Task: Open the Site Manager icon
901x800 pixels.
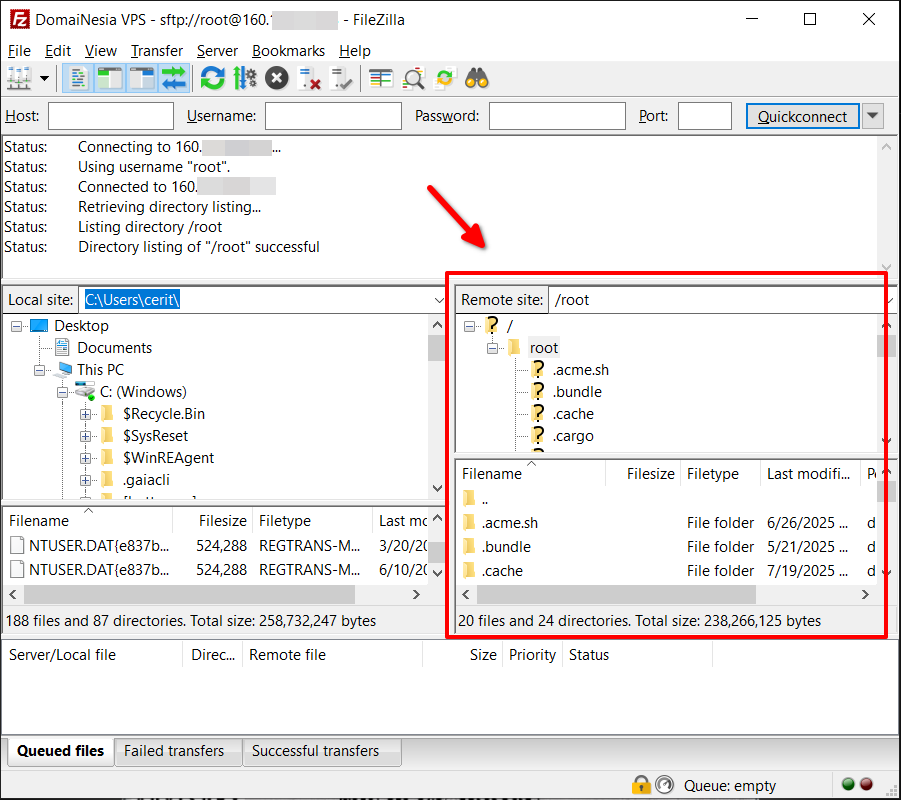Action: [x=19, y=78]
